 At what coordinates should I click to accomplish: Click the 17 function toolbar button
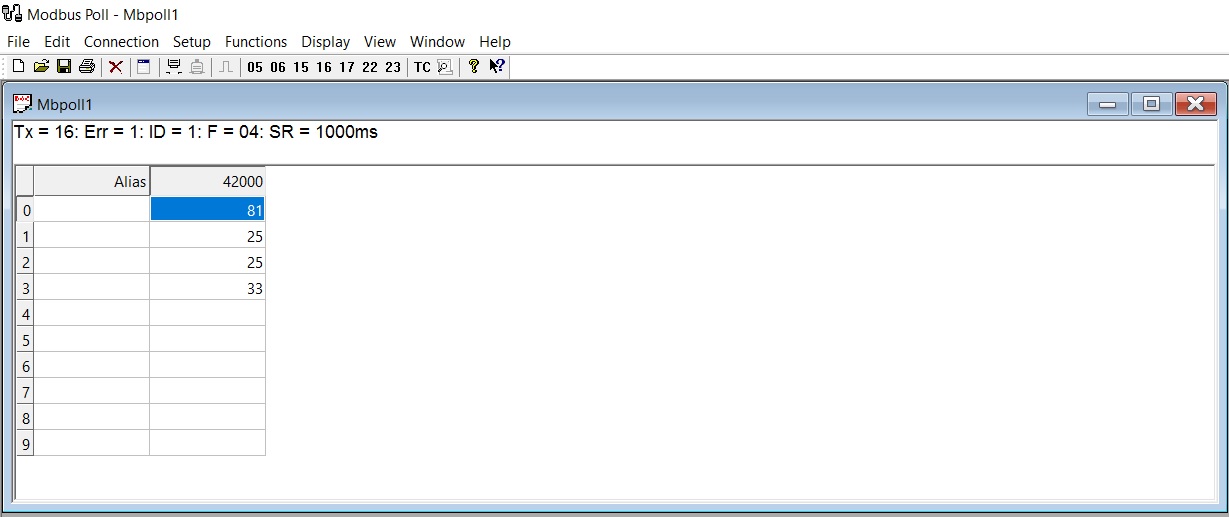(x=347, y=67)
